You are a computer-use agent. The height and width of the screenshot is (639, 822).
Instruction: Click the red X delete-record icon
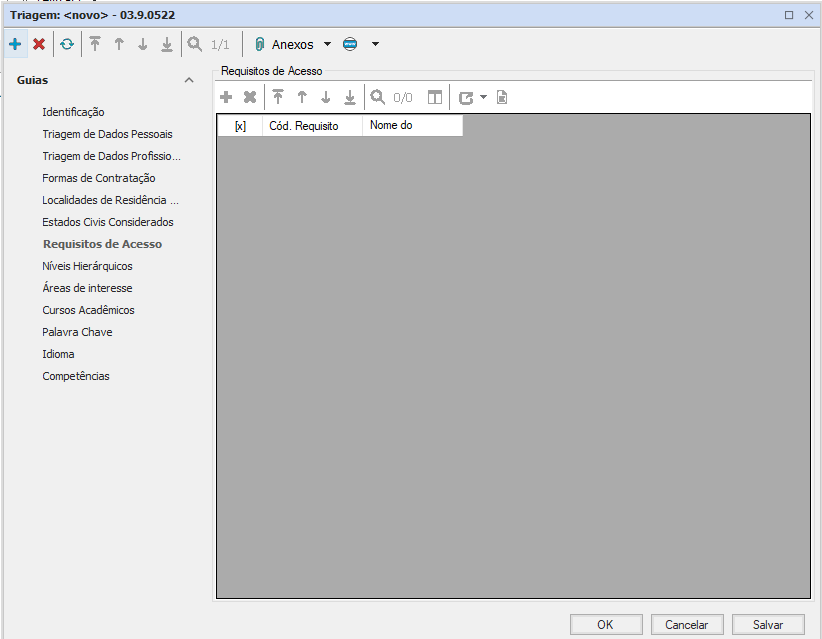click(39, 44)
